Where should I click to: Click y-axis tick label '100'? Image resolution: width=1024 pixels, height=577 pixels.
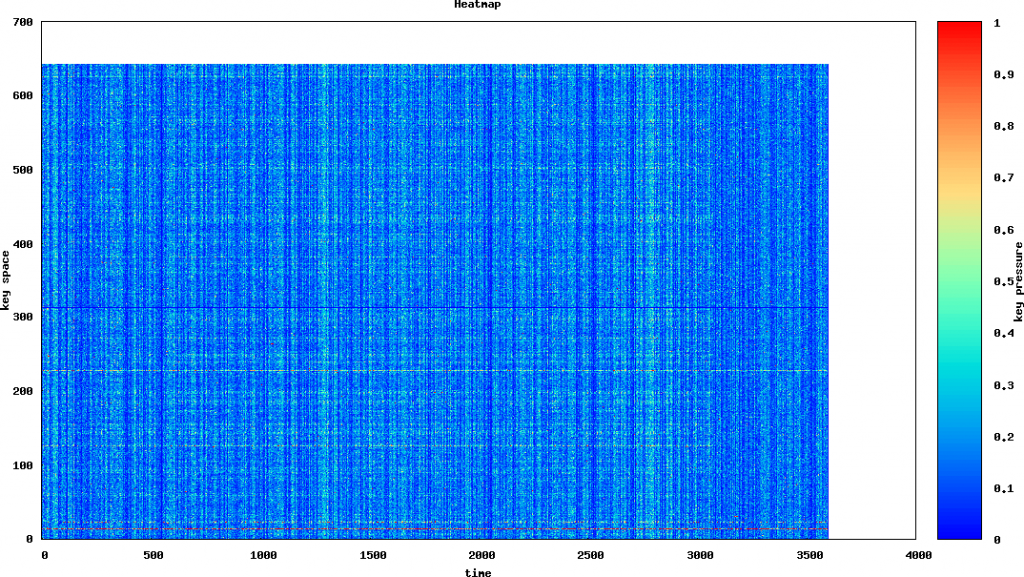(23, 465)
